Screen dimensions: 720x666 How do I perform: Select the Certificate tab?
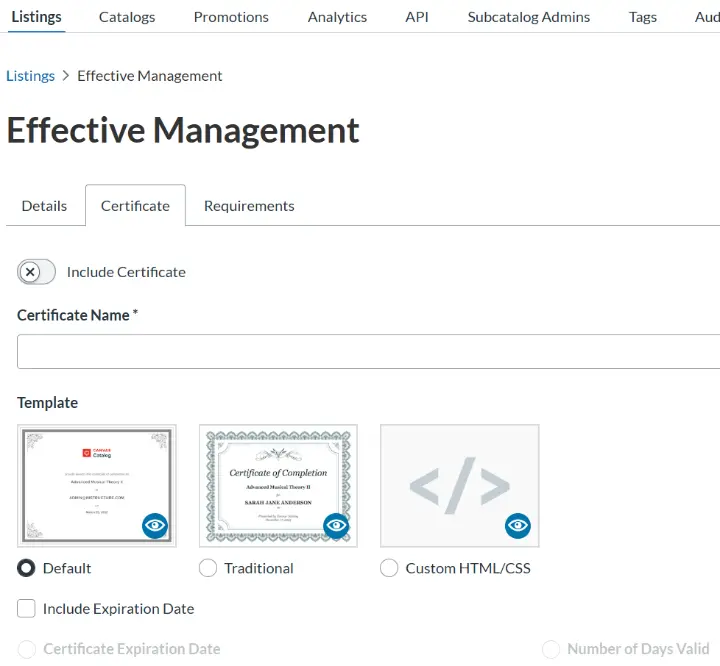click(x=135, y=206)
